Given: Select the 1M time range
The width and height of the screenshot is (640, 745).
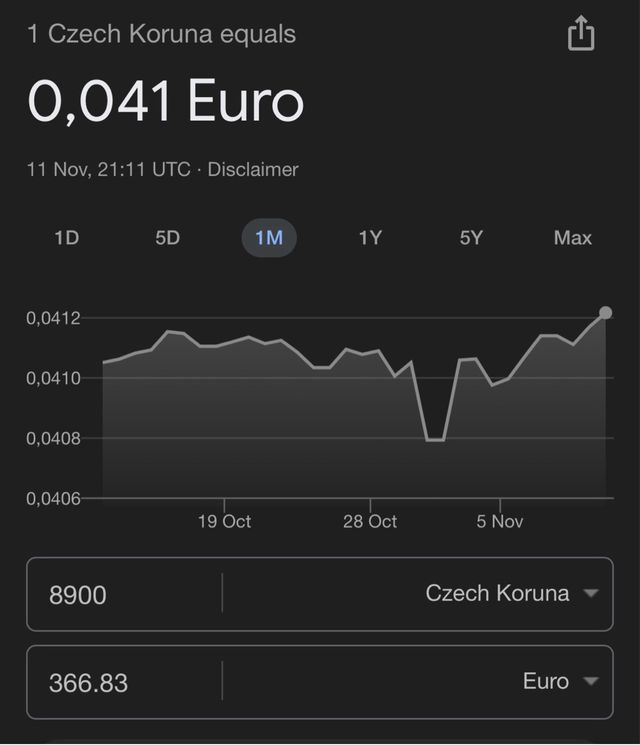Looking at the screenshot, I should (269, 238).
